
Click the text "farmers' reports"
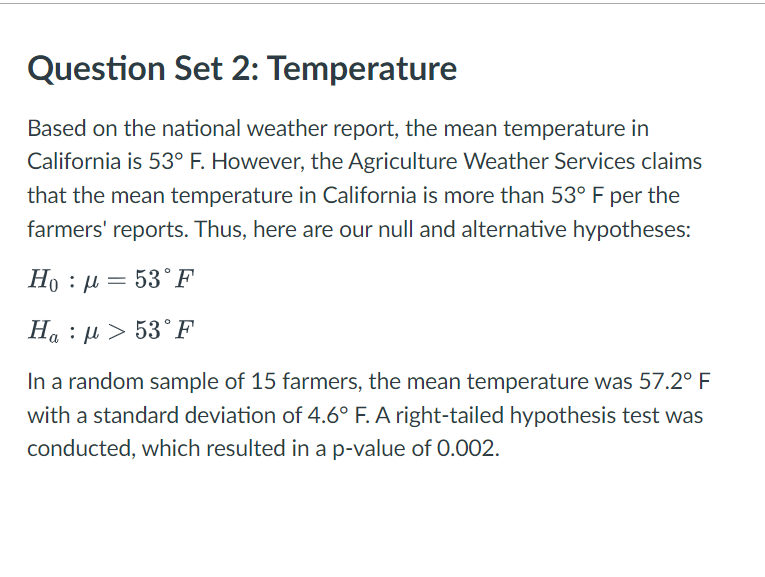point(107,229)
